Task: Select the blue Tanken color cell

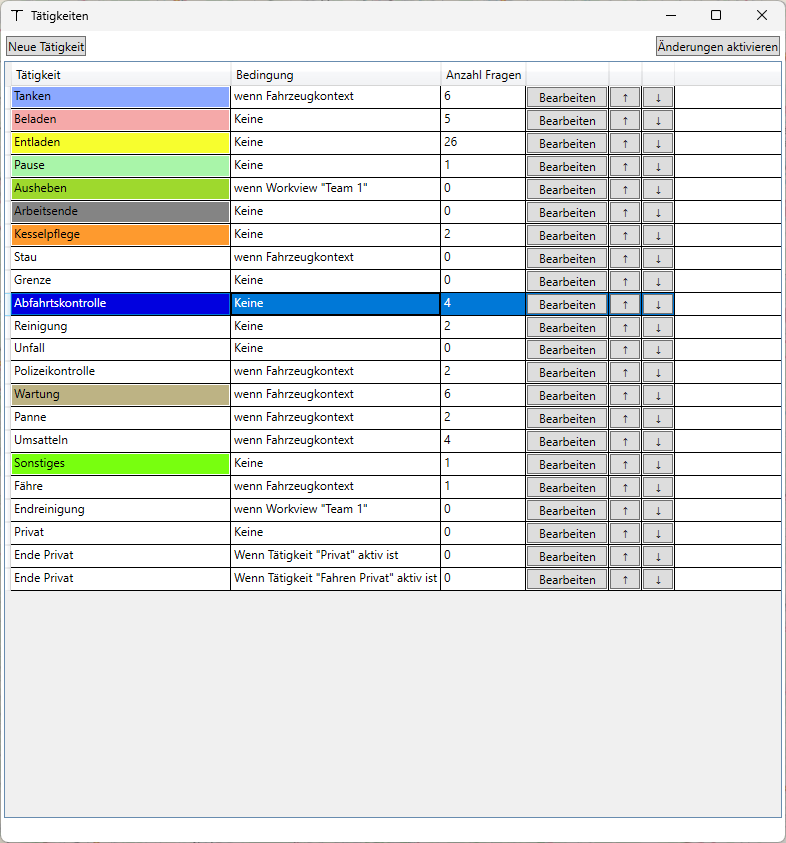Action: pyautogui.click(x=120, y=97)
